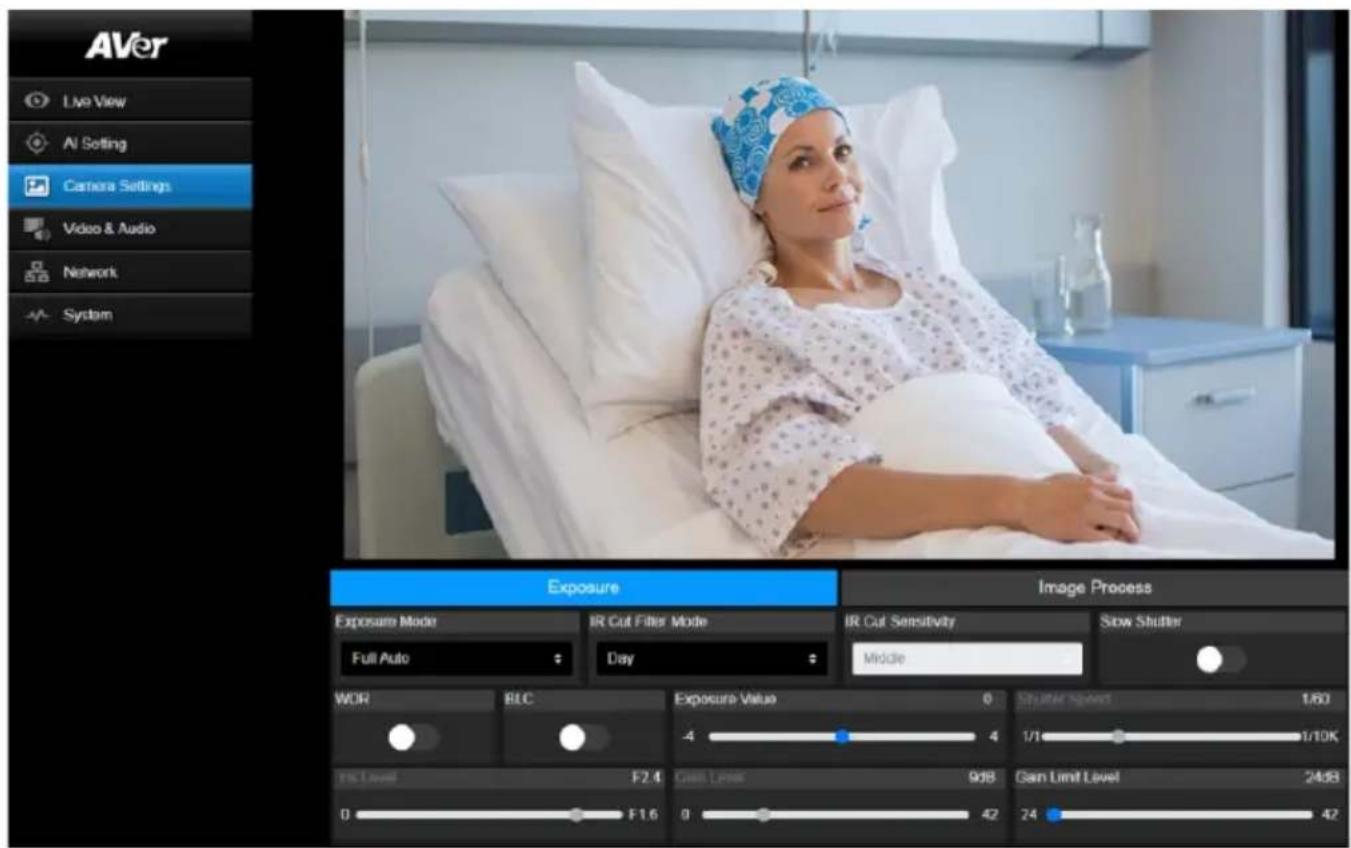Click the 9dB gain level value

981,777
